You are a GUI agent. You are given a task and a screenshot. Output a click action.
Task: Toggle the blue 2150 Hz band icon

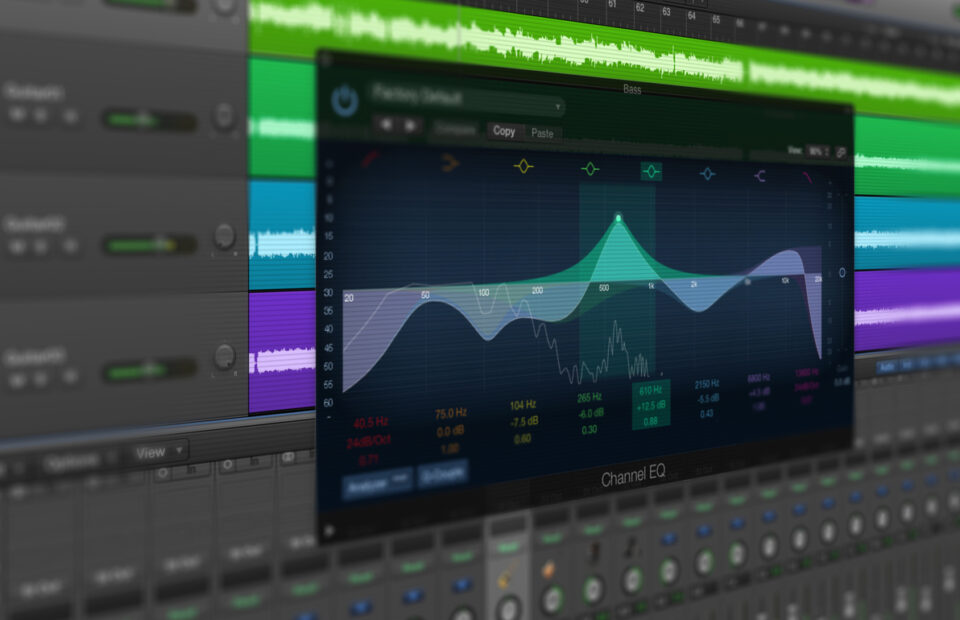pyautogui.click(x=708, y=174)
